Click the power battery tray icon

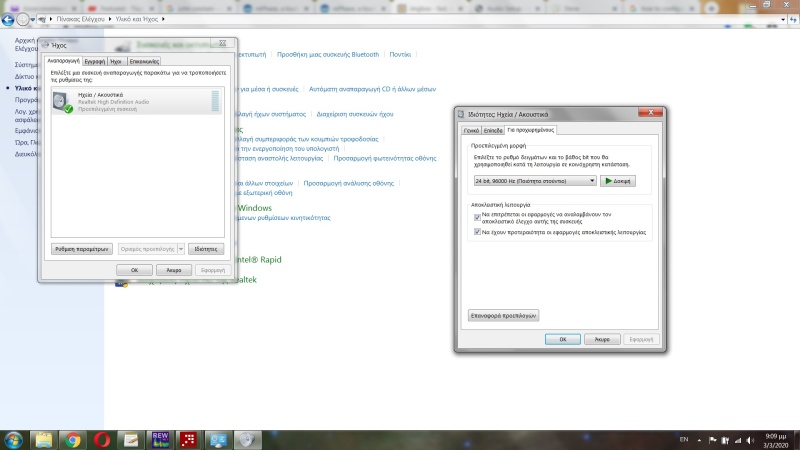click(x=725, y=440)
